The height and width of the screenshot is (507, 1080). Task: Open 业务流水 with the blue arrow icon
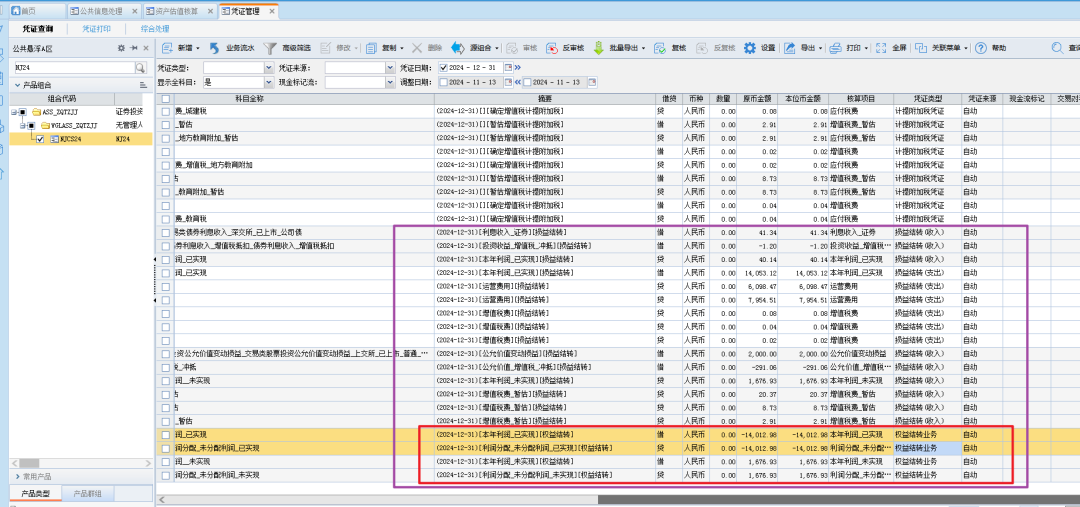click(215, 47)
